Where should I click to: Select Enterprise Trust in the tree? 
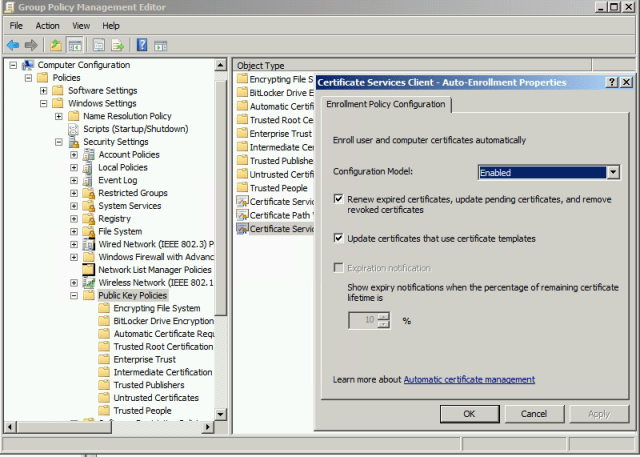(144, 359)
